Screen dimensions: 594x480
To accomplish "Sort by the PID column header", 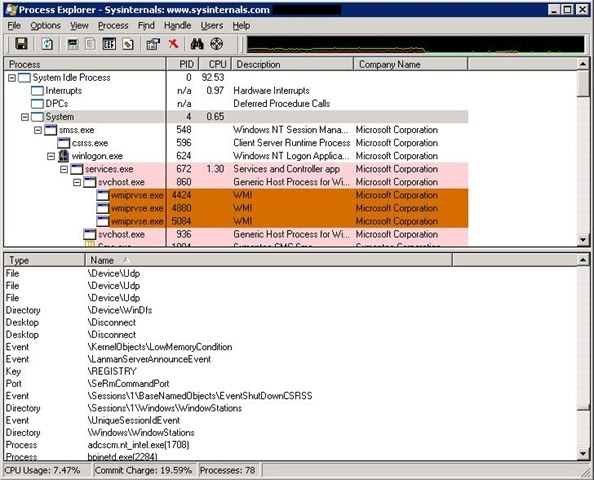I will [x=182, y=64].
